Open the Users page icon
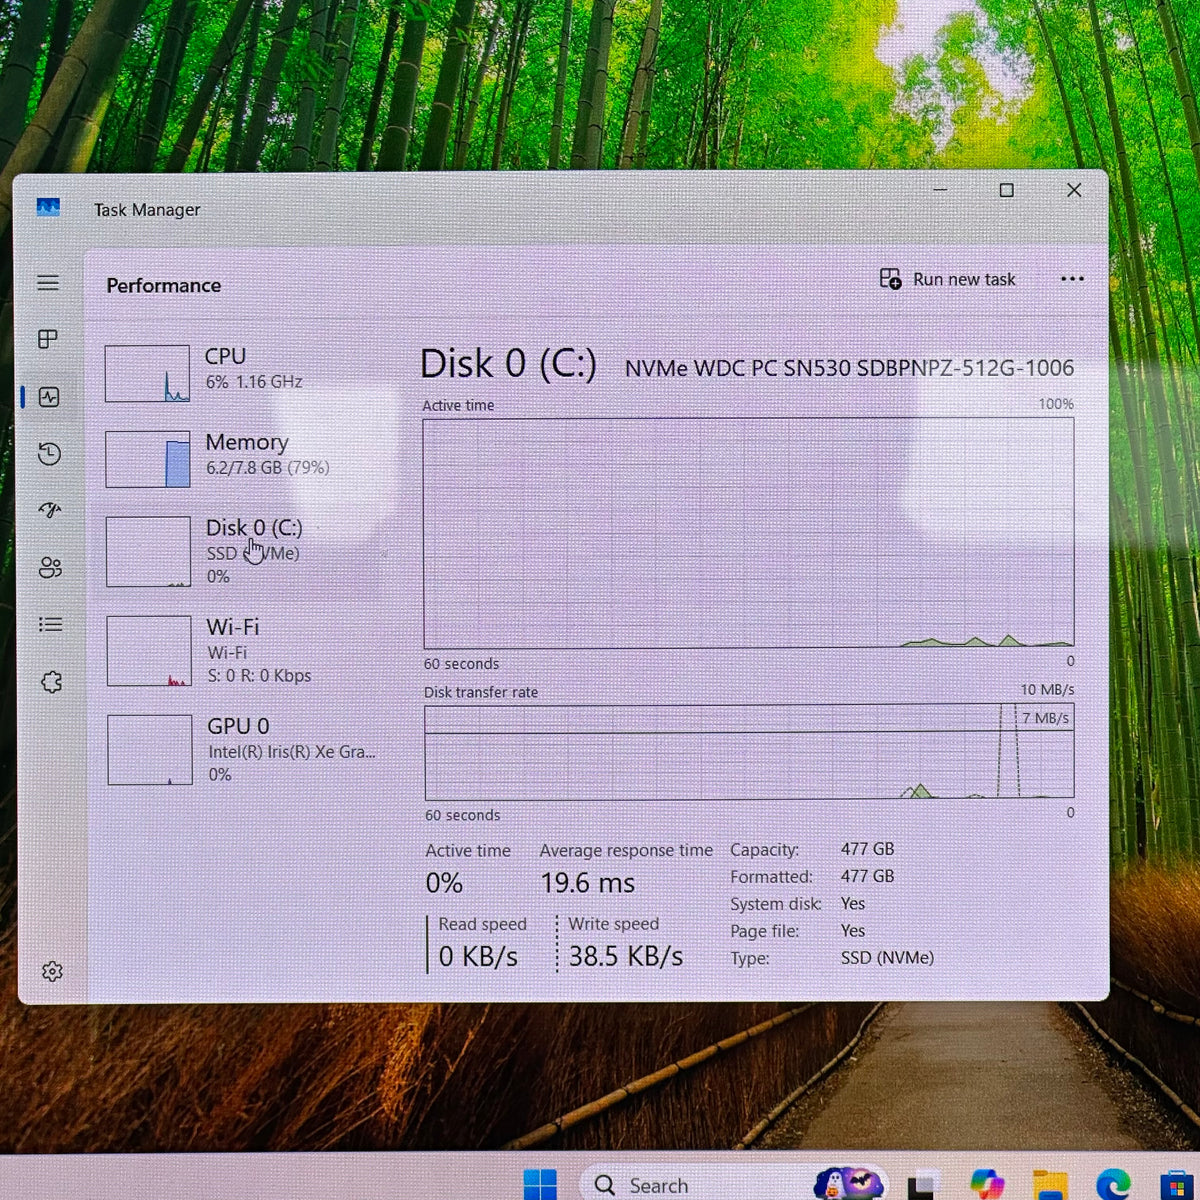This screenshot has width=1200, height=1200. (x=50, y=568)
